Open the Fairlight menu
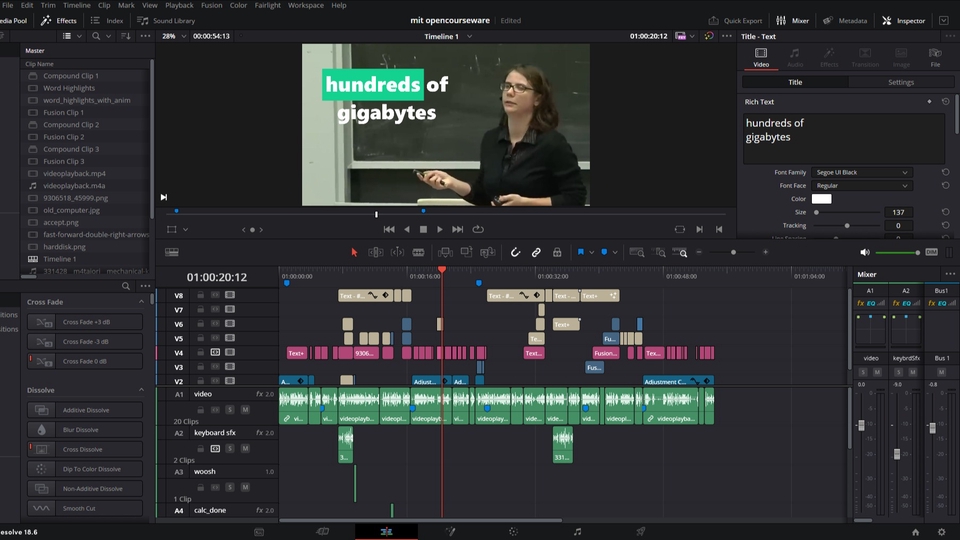 [268, 5]
